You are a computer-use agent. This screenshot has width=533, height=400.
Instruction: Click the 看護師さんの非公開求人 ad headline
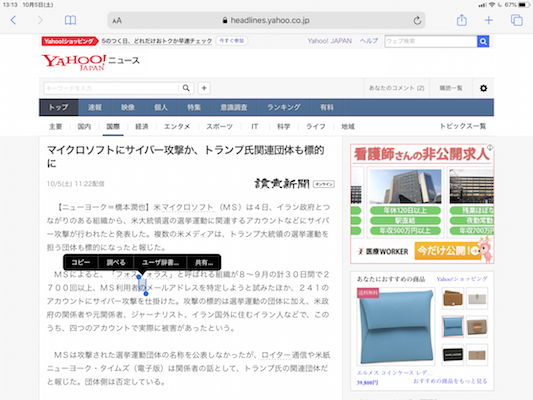pos(422,154)
